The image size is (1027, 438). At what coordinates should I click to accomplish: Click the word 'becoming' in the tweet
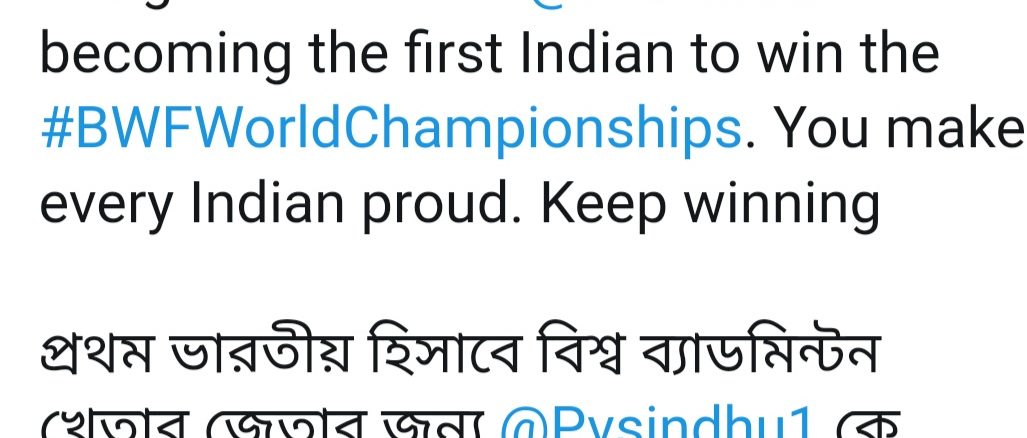click(165, 57)
